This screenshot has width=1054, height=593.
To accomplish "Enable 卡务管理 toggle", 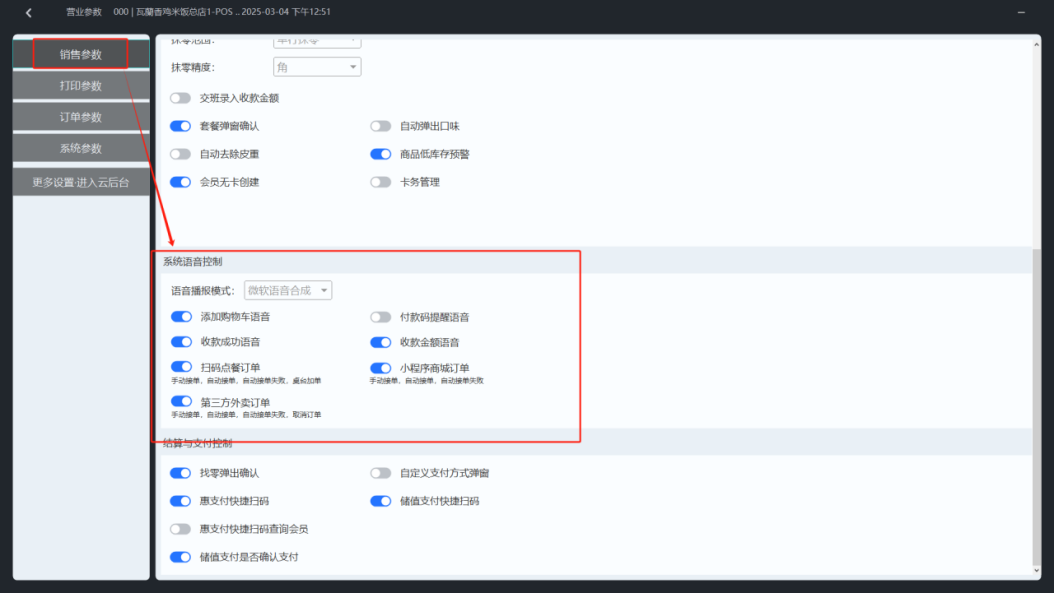I will (x=380, y=182).
